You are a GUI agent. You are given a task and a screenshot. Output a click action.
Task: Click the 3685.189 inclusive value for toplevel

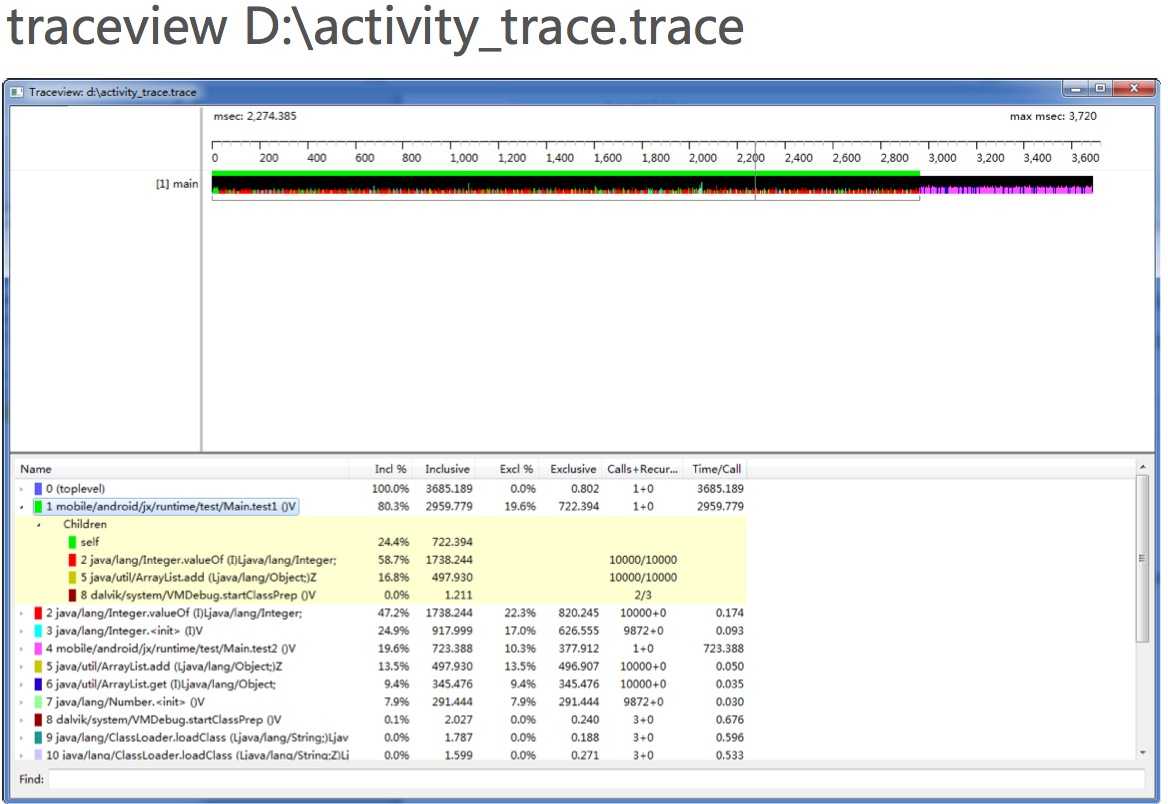coord(448,489)
